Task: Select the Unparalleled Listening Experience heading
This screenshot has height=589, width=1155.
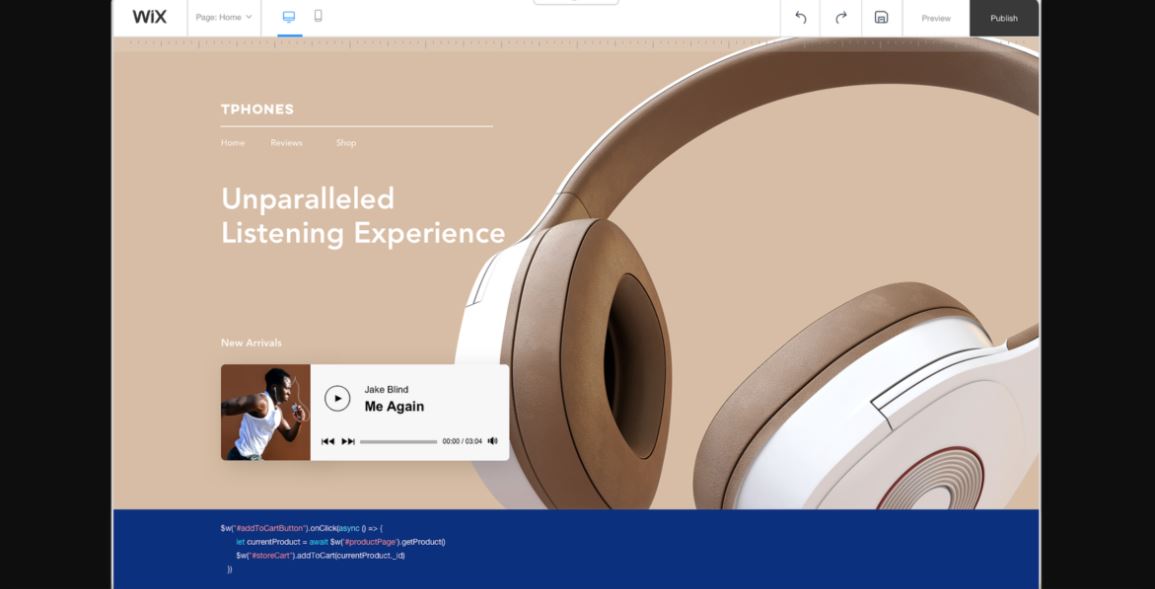Action: tap(362, 215)
